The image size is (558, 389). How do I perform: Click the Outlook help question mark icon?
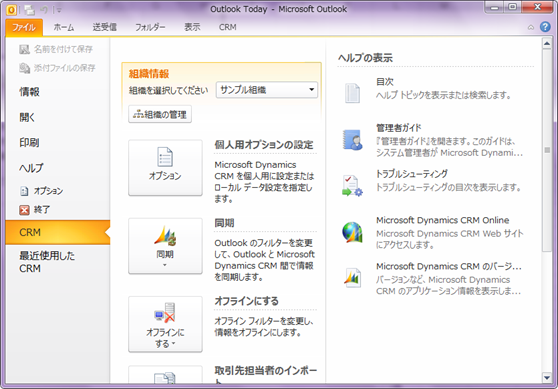pos(545,27)
